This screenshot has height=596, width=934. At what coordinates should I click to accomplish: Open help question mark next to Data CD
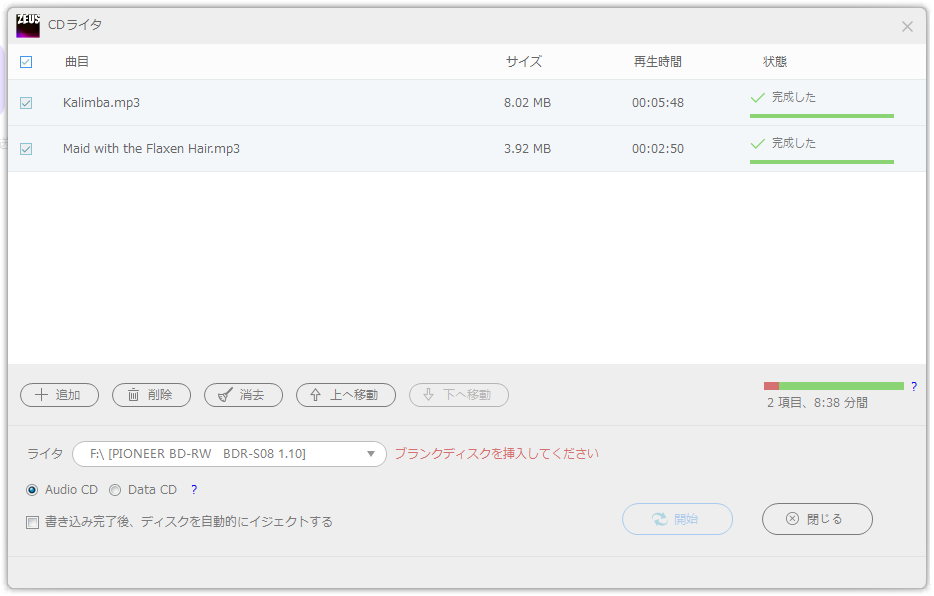point(194,490)
